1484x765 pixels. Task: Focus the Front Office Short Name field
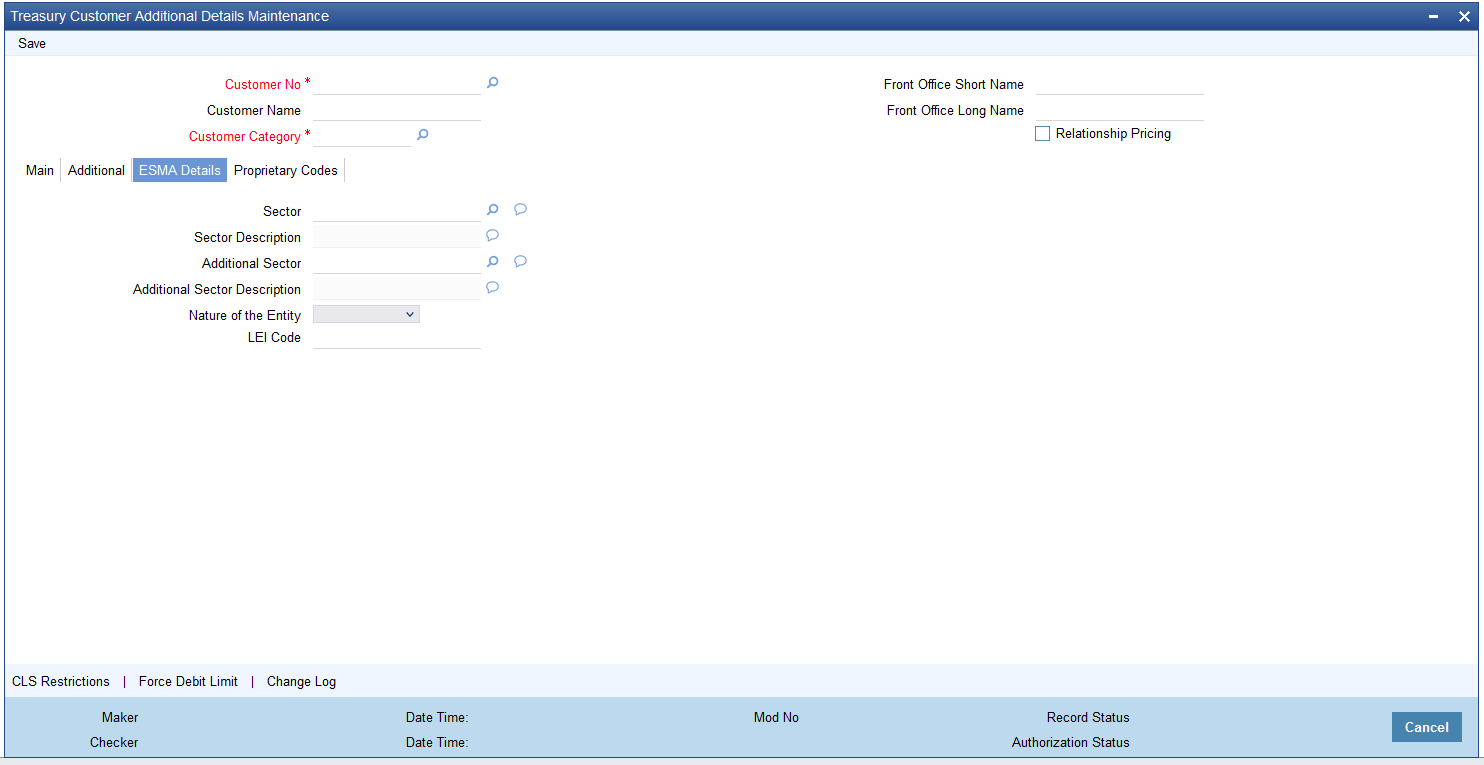click(1120, 84)
